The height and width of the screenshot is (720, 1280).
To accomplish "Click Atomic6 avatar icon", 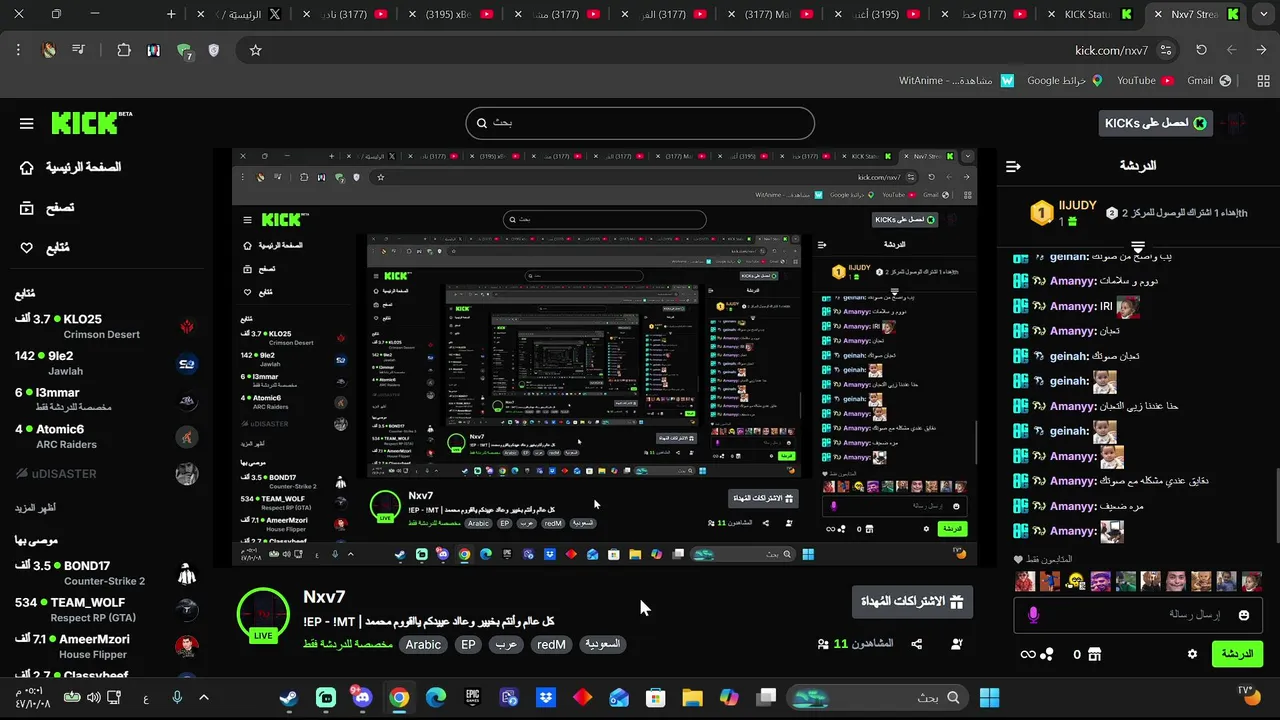I will pos(187,437).
